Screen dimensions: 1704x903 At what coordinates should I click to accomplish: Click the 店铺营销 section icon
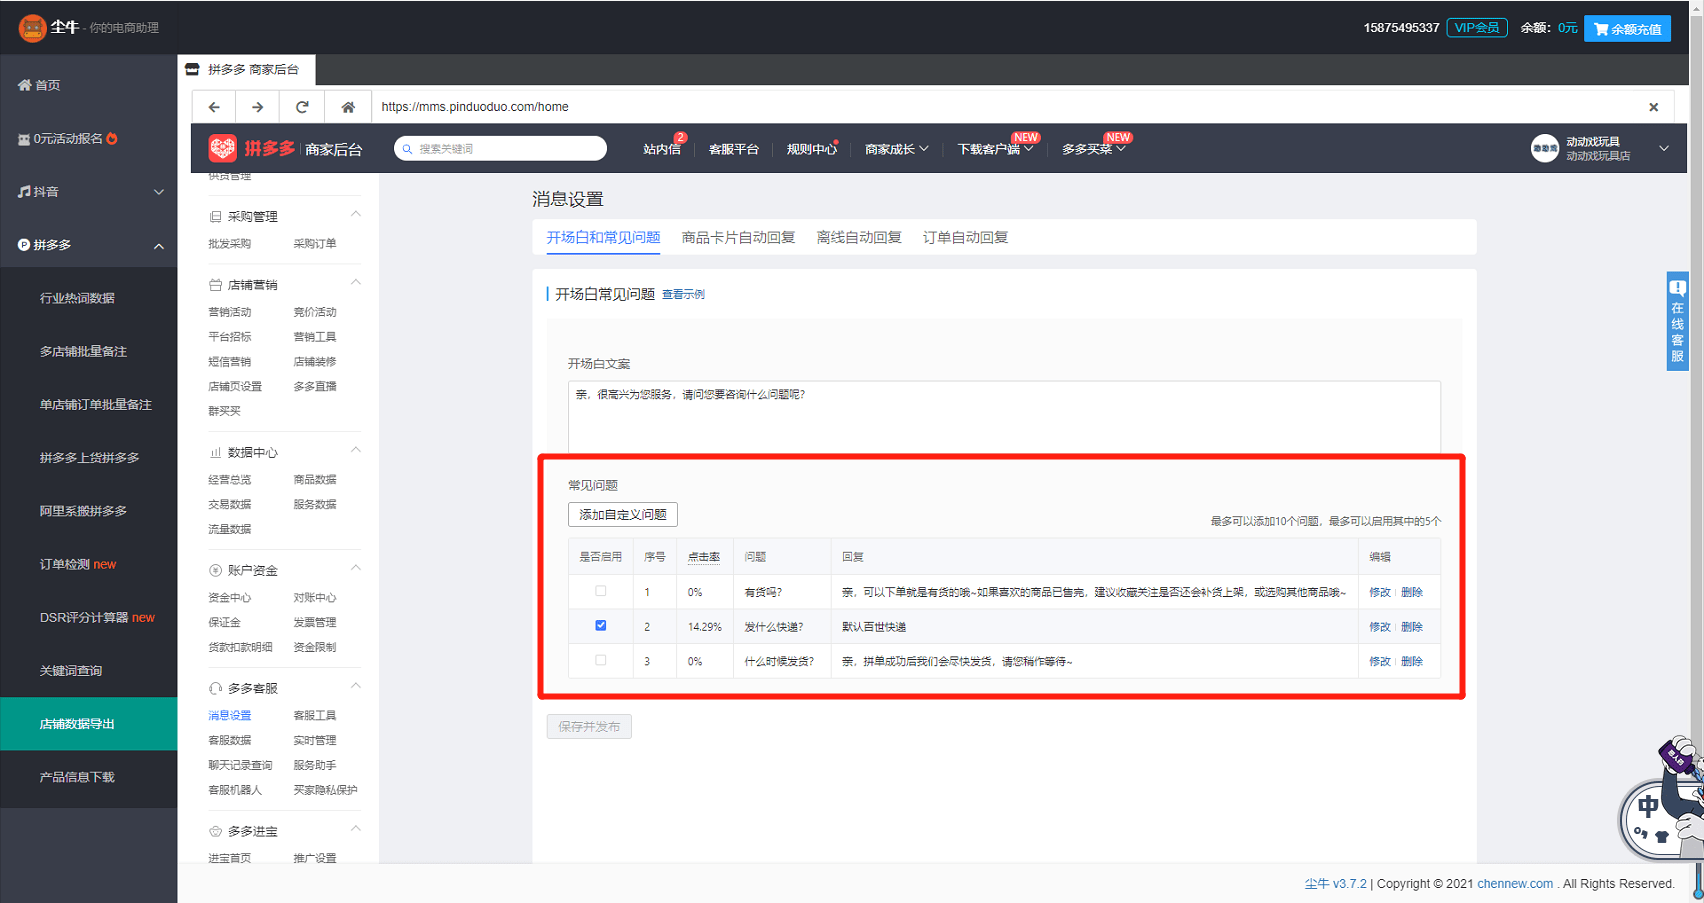[x=215, y=286]
